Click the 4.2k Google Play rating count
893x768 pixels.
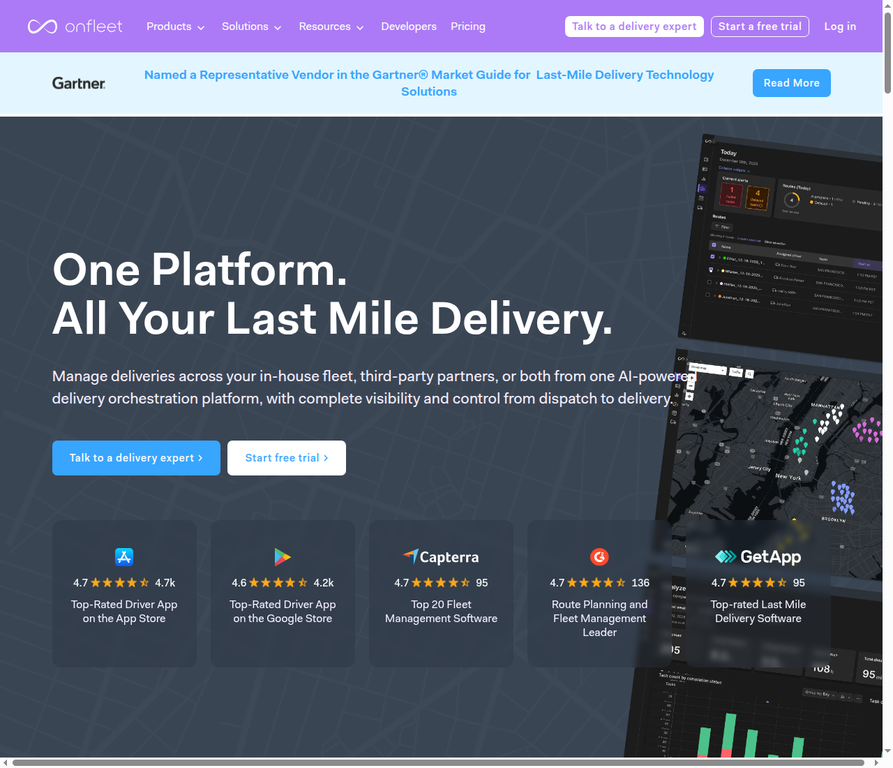click(x=323, y=583)
